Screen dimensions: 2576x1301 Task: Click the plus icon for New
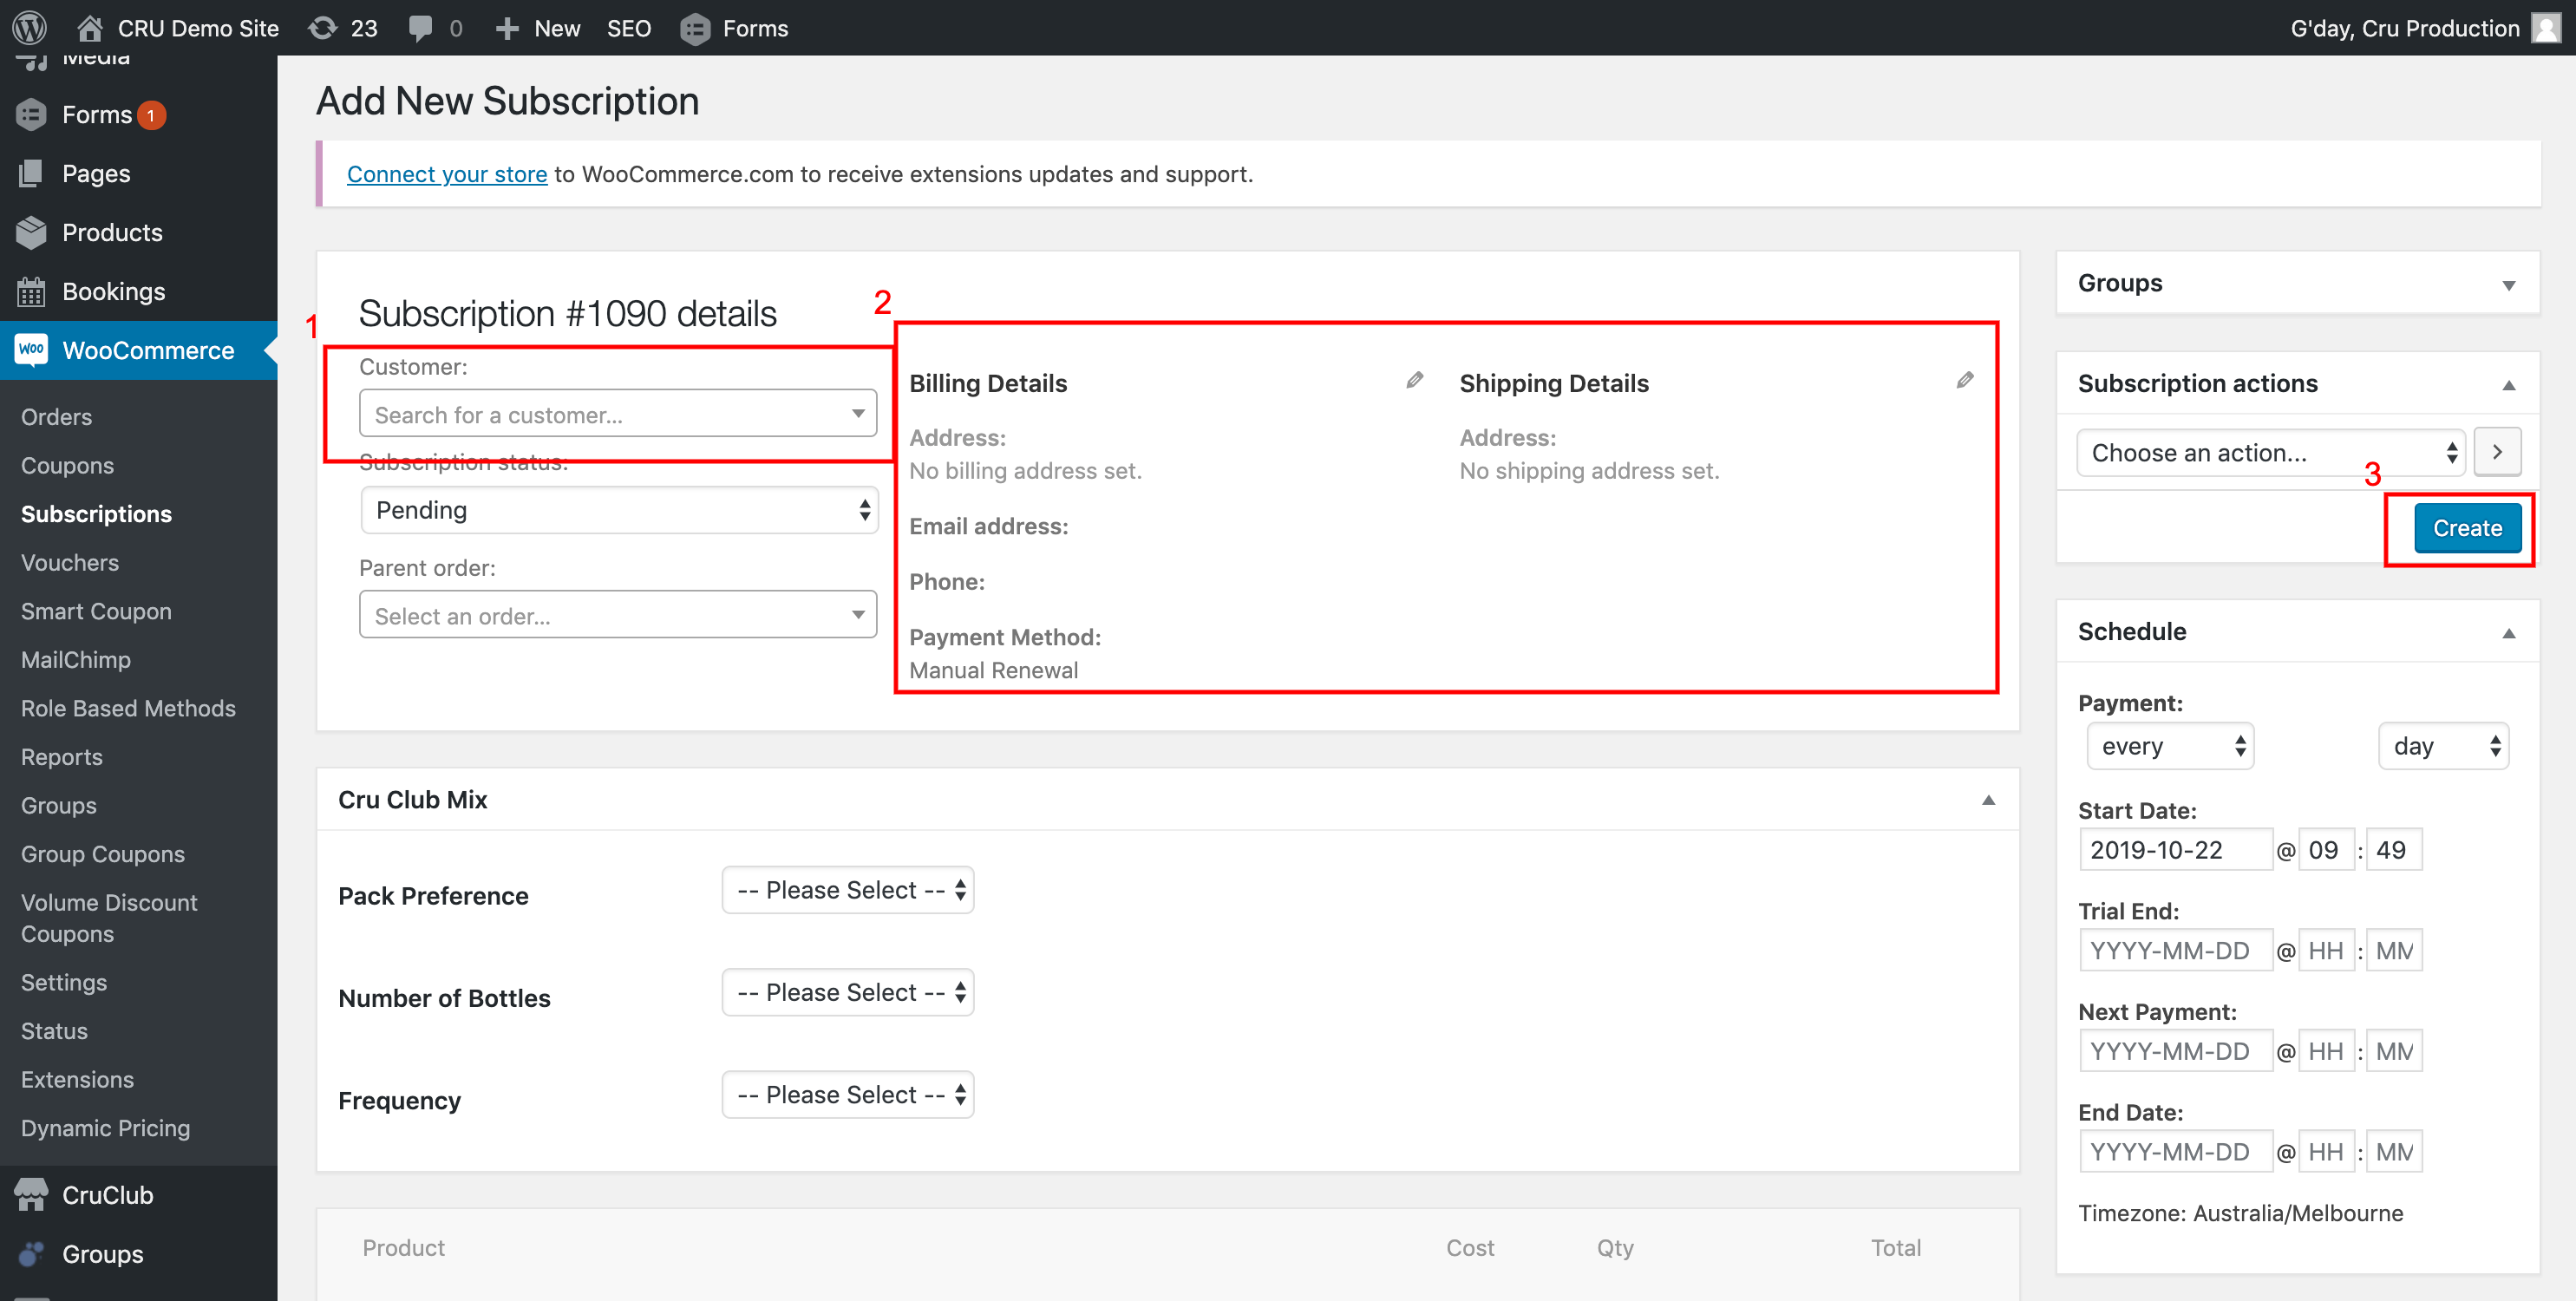coord(507,28)
